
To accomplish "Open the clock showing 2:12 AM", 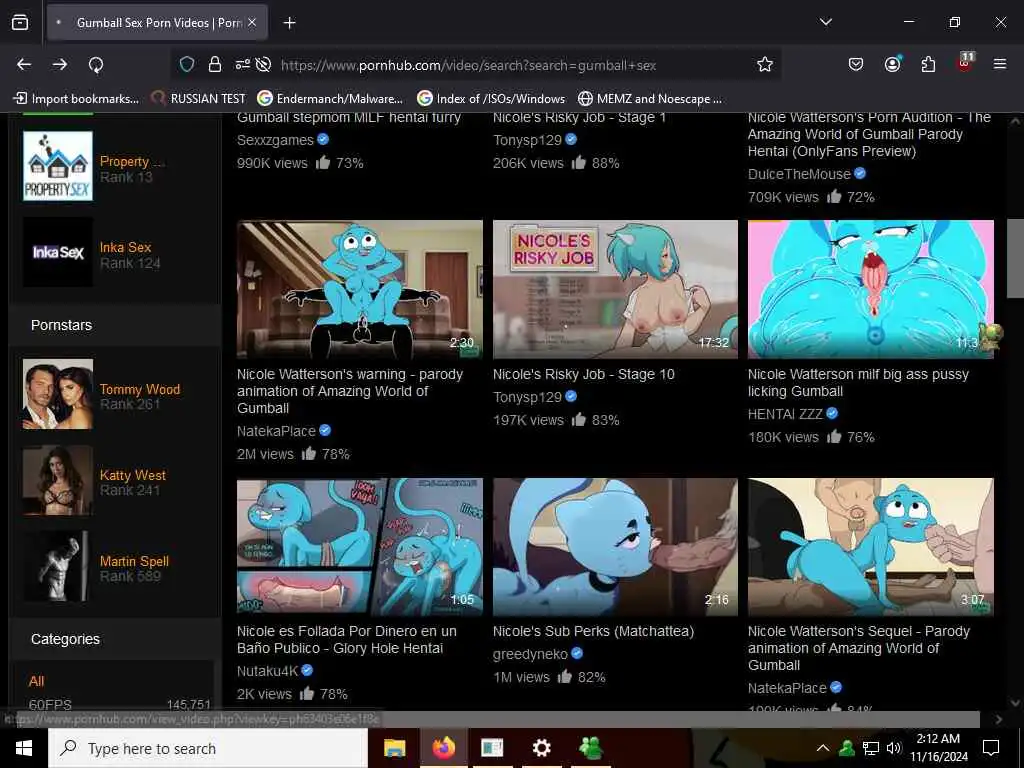I will [938, 748].
